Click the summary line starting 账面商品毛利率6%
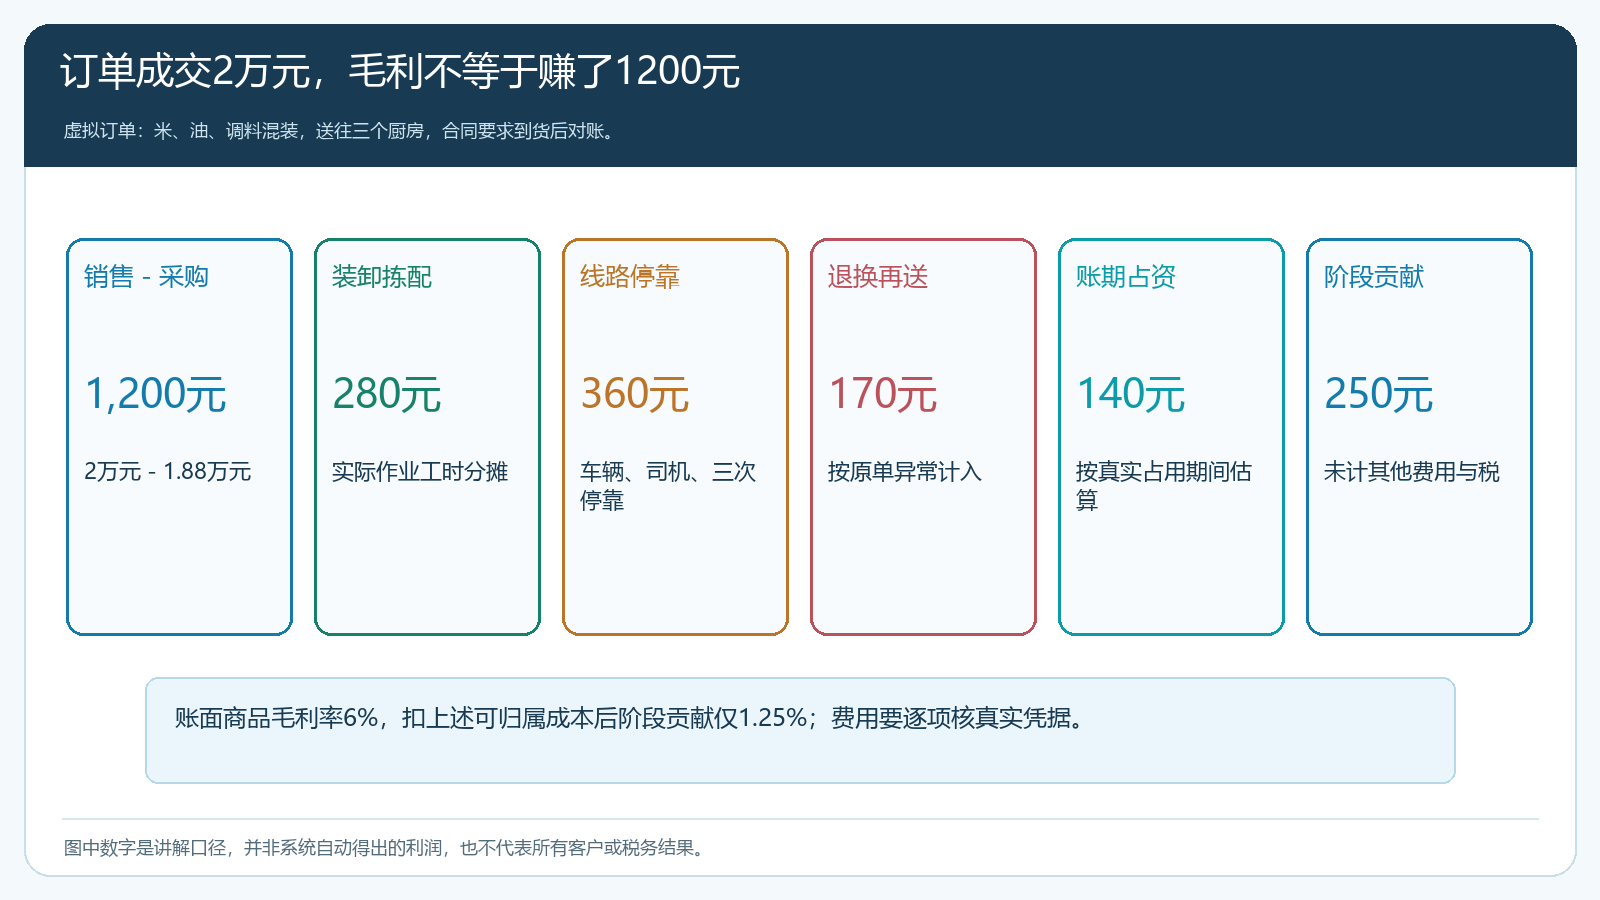Image resolution: width=1600 pixels, height=900 pixels. point(632,718)
